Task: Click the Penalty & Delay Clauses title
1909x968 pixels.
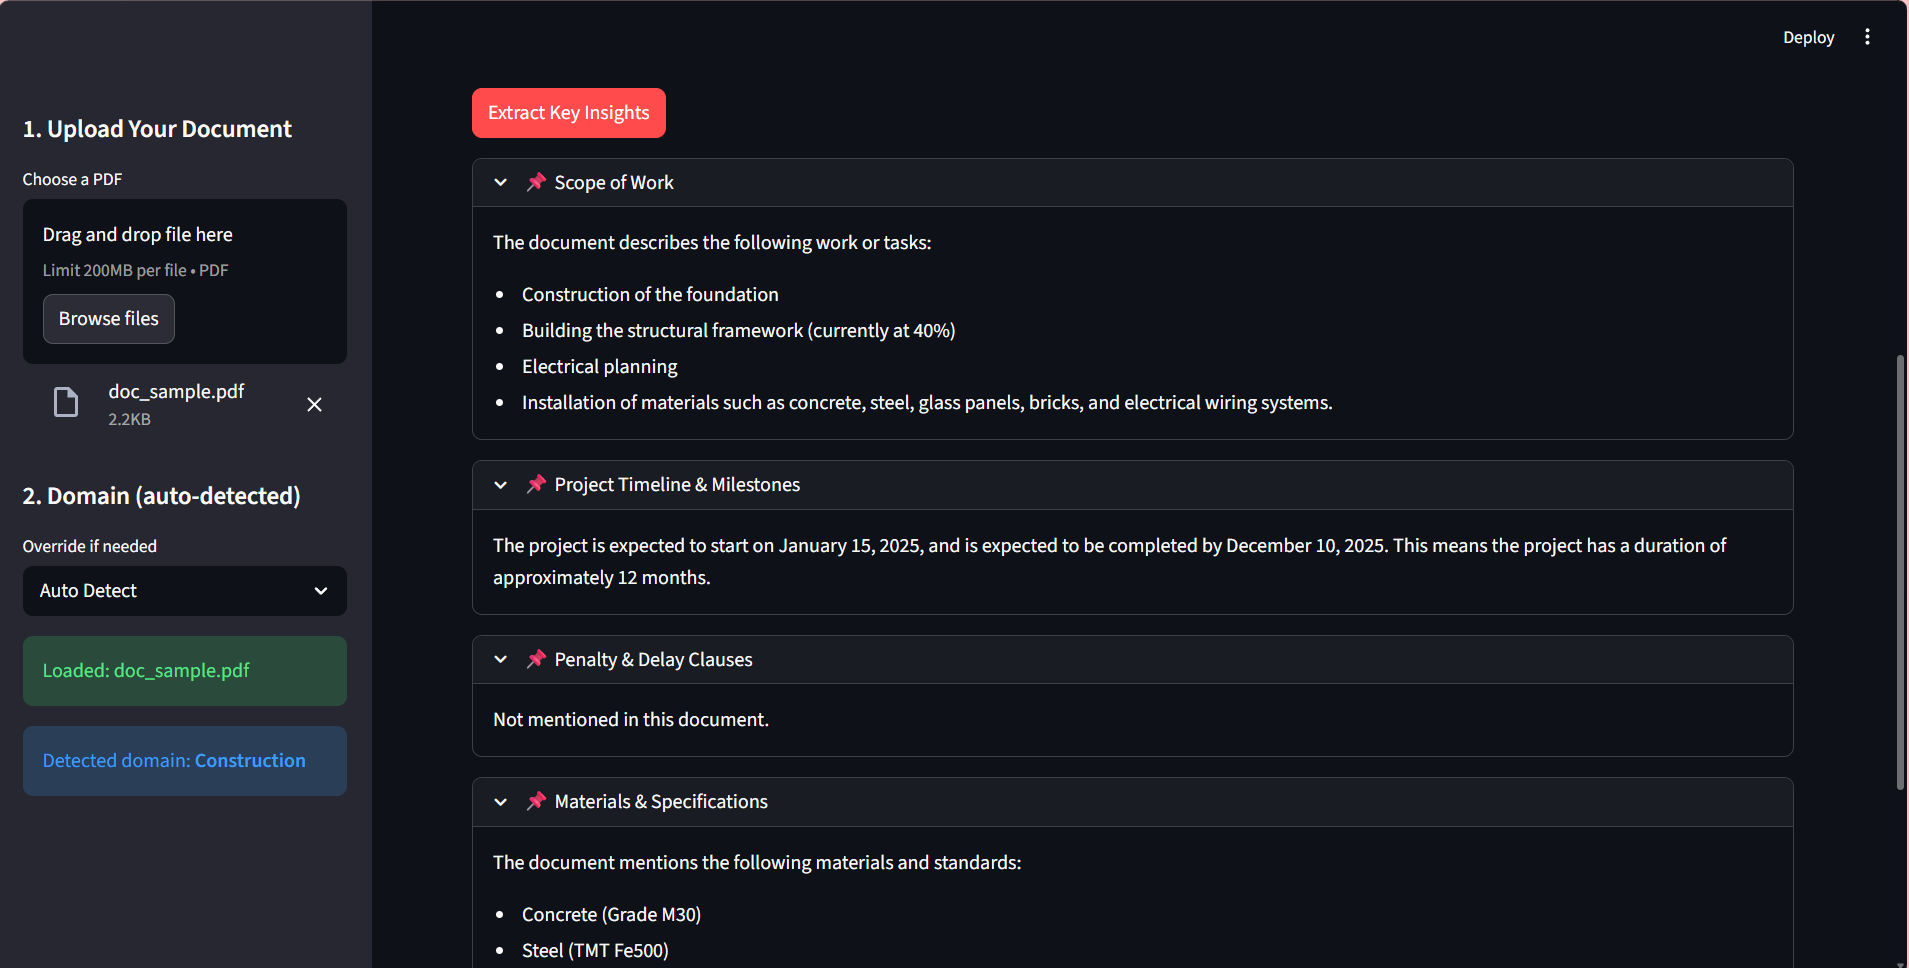Action: coord(653,660)
